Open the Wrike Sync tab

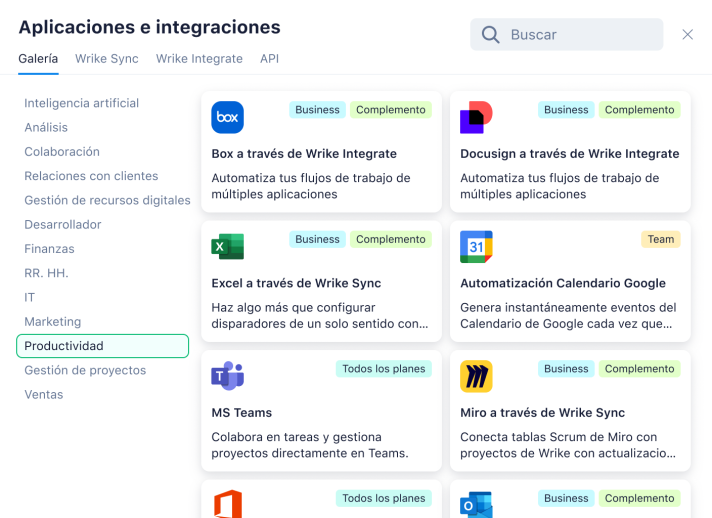point(107,59)
